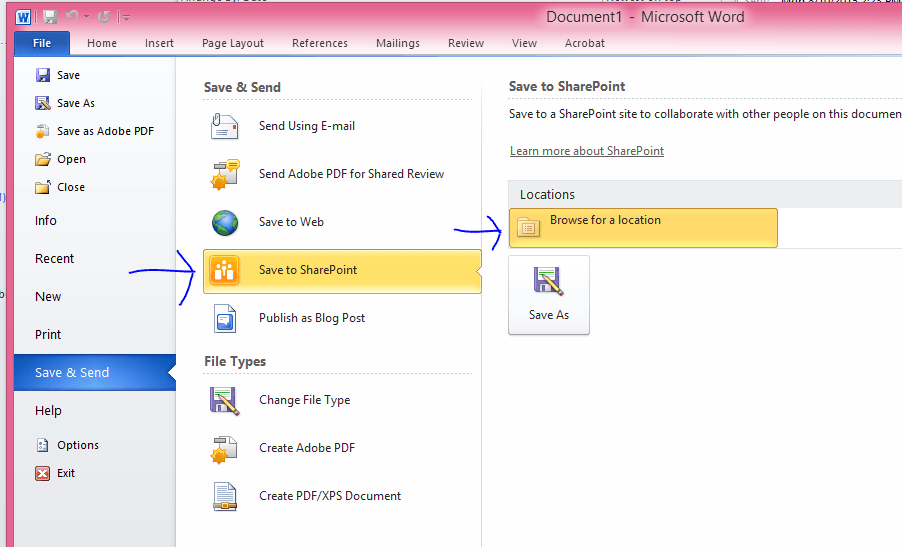Open the File tab
Viewport: 902px width, 547px height.
click(42, 43)
